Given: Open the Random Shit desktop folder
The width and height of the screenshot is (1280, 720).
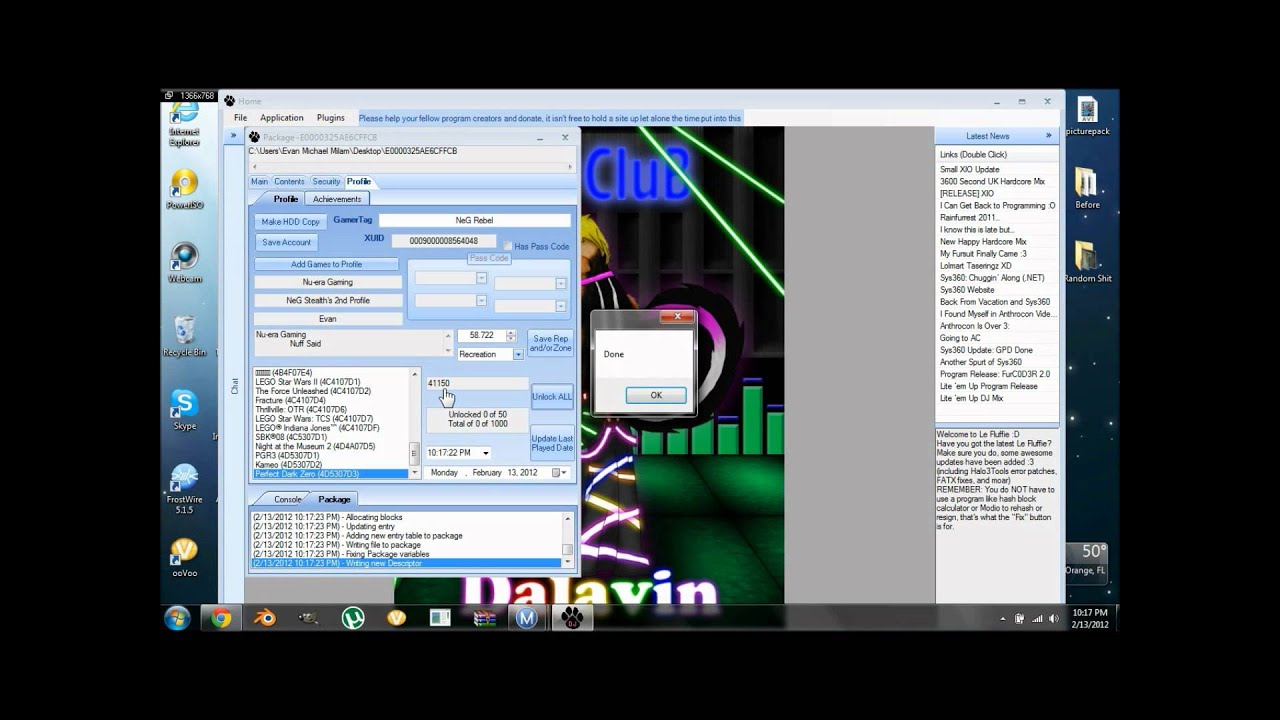Looking at the screenshot, I should tap(1087, 262).
